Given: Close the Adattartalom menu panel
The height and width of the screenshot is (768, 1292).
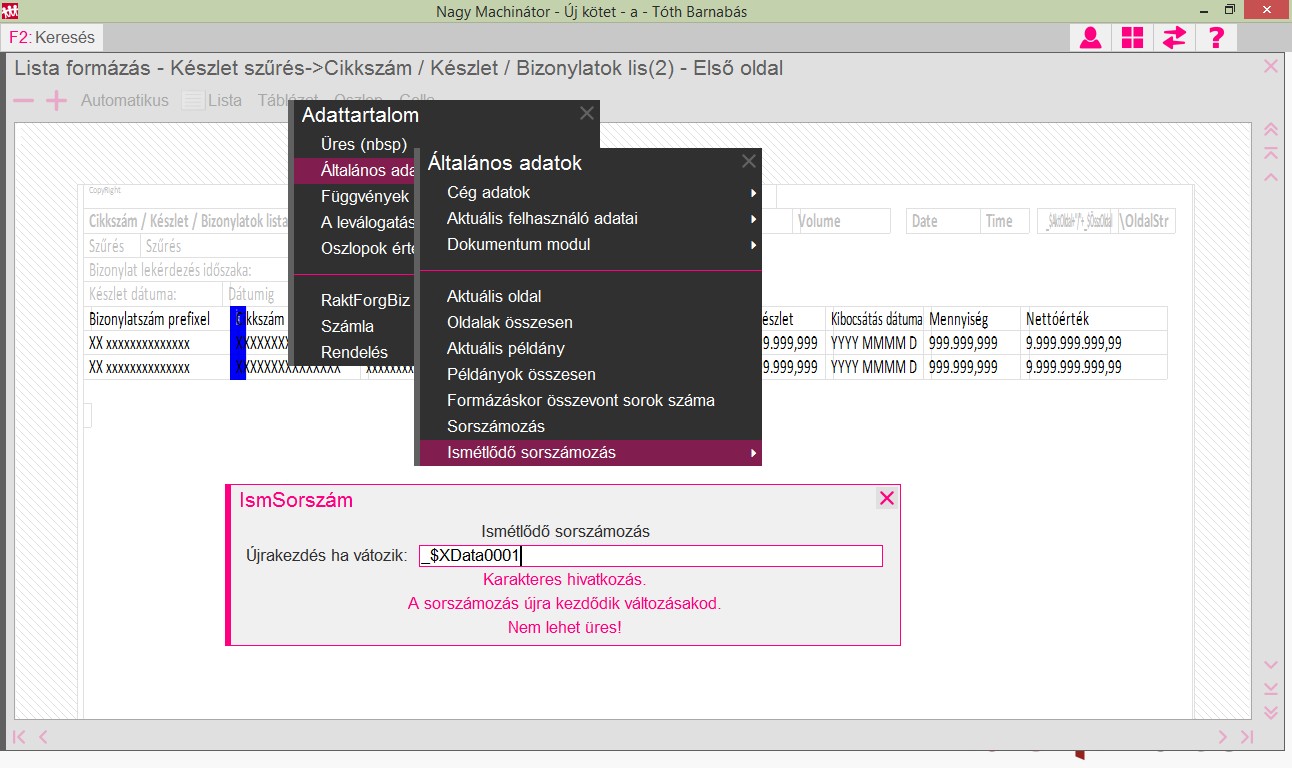Looking at the screenshot, I should point(586,114).
